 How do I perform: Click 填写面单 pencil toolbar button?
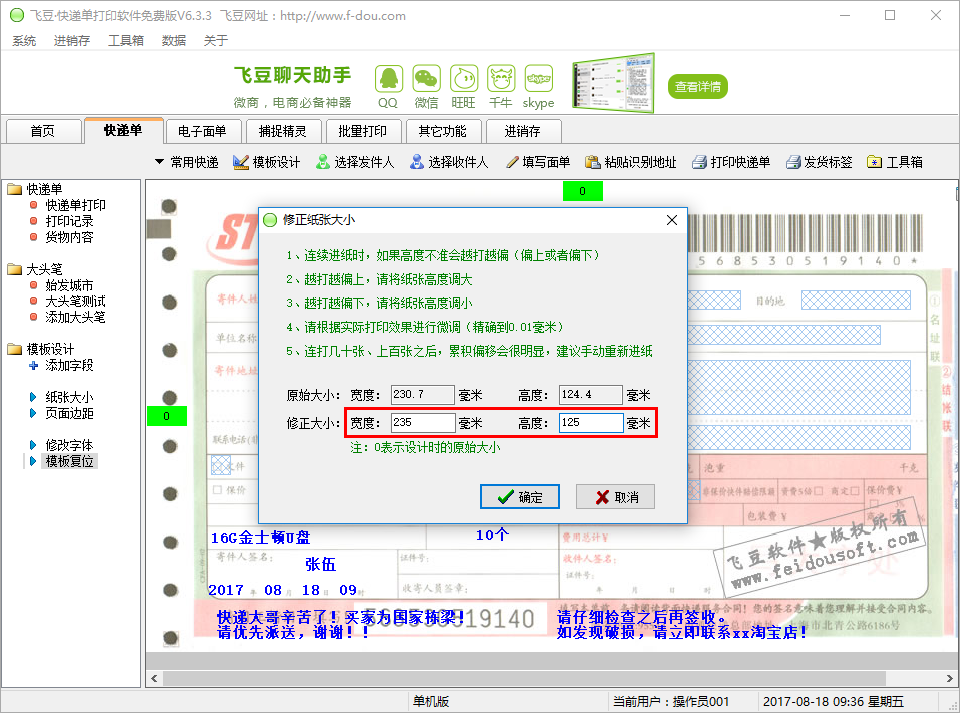tap(538, 162)
